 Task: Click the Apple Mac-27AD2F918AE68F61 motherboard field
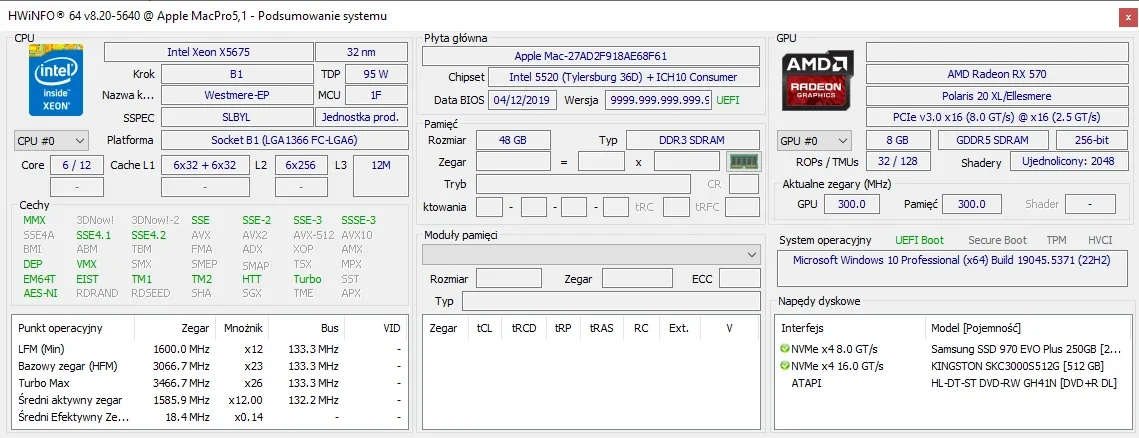coord(591,56)
